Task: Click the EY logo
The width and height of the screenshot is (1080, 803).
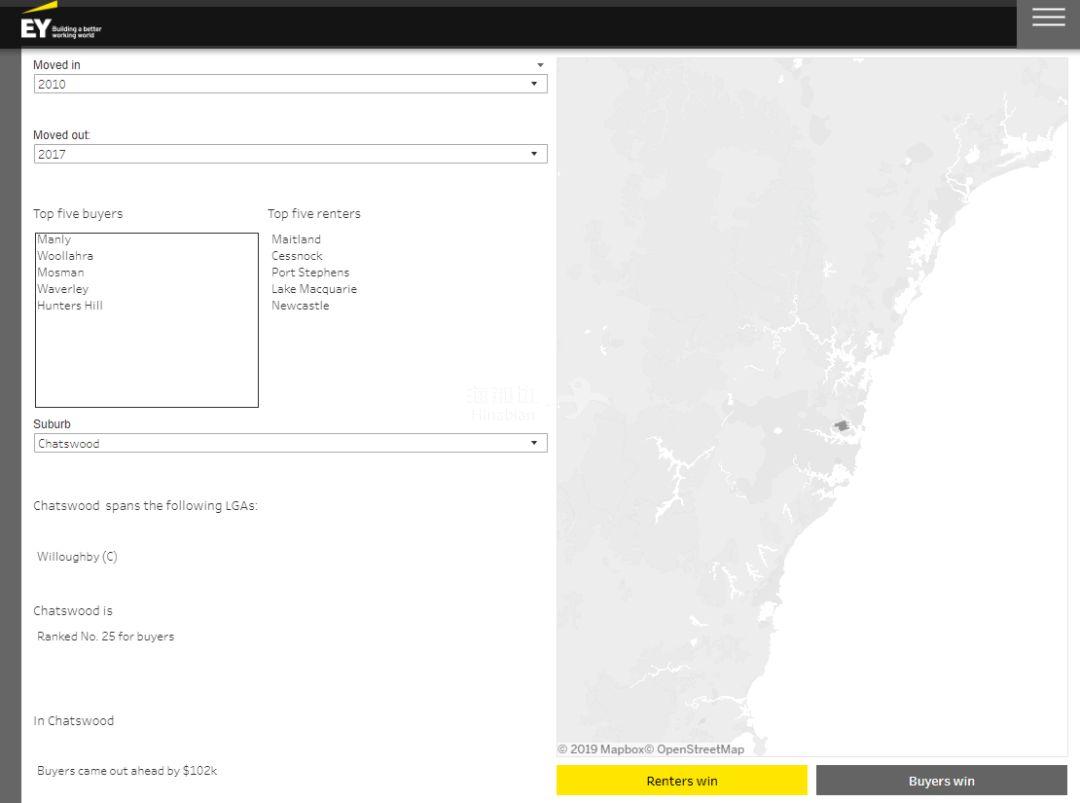Action: [61, 22]
